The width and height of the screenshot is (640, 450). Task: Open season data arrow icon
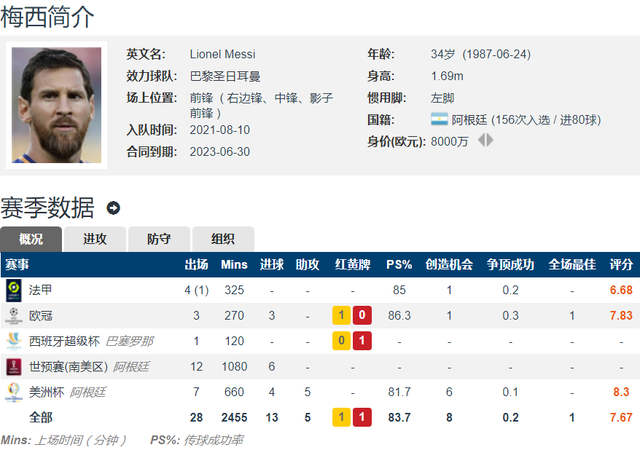[x=113, y=208]
